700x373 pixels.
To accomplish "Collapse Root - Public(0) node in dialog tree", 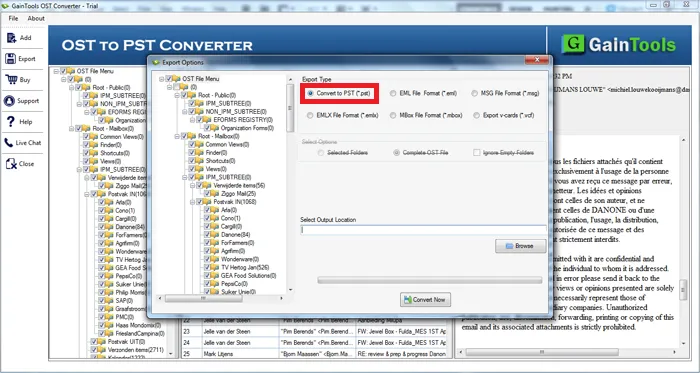I will pos(177,95).
